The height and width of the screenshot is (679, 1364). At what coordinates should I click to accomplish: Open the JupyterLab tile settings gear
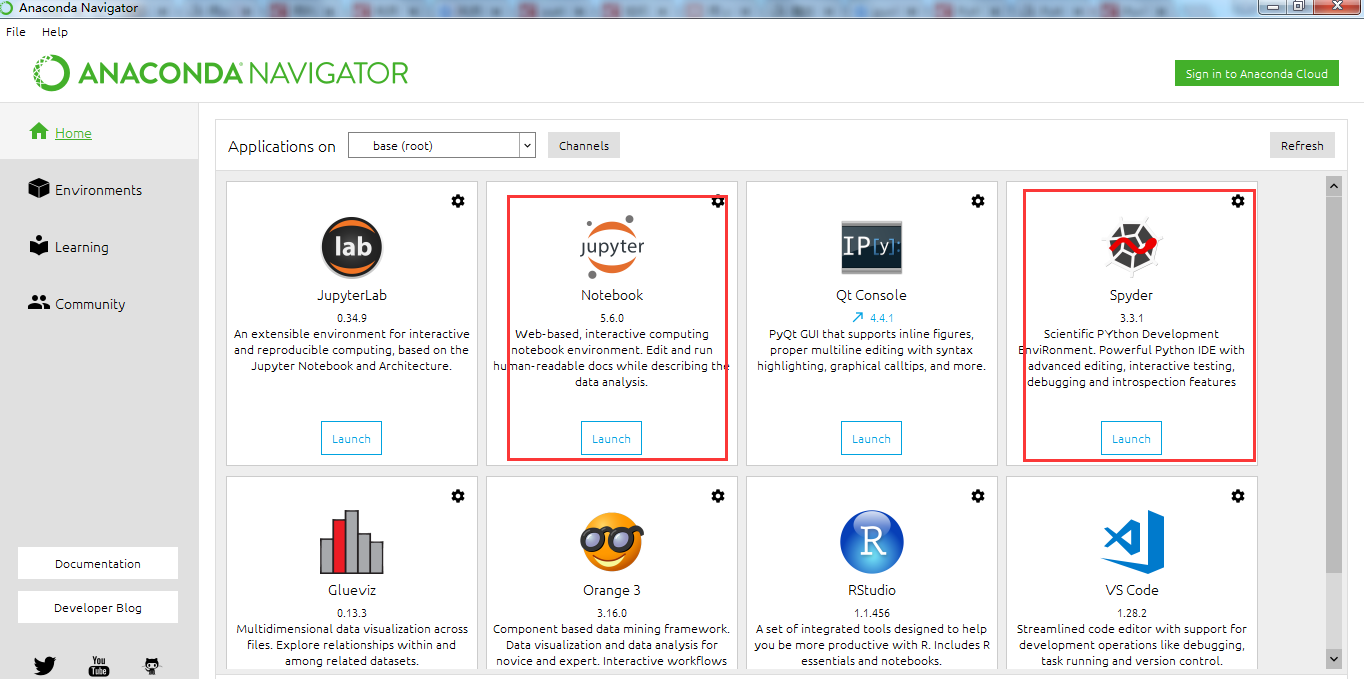(458, 201)
